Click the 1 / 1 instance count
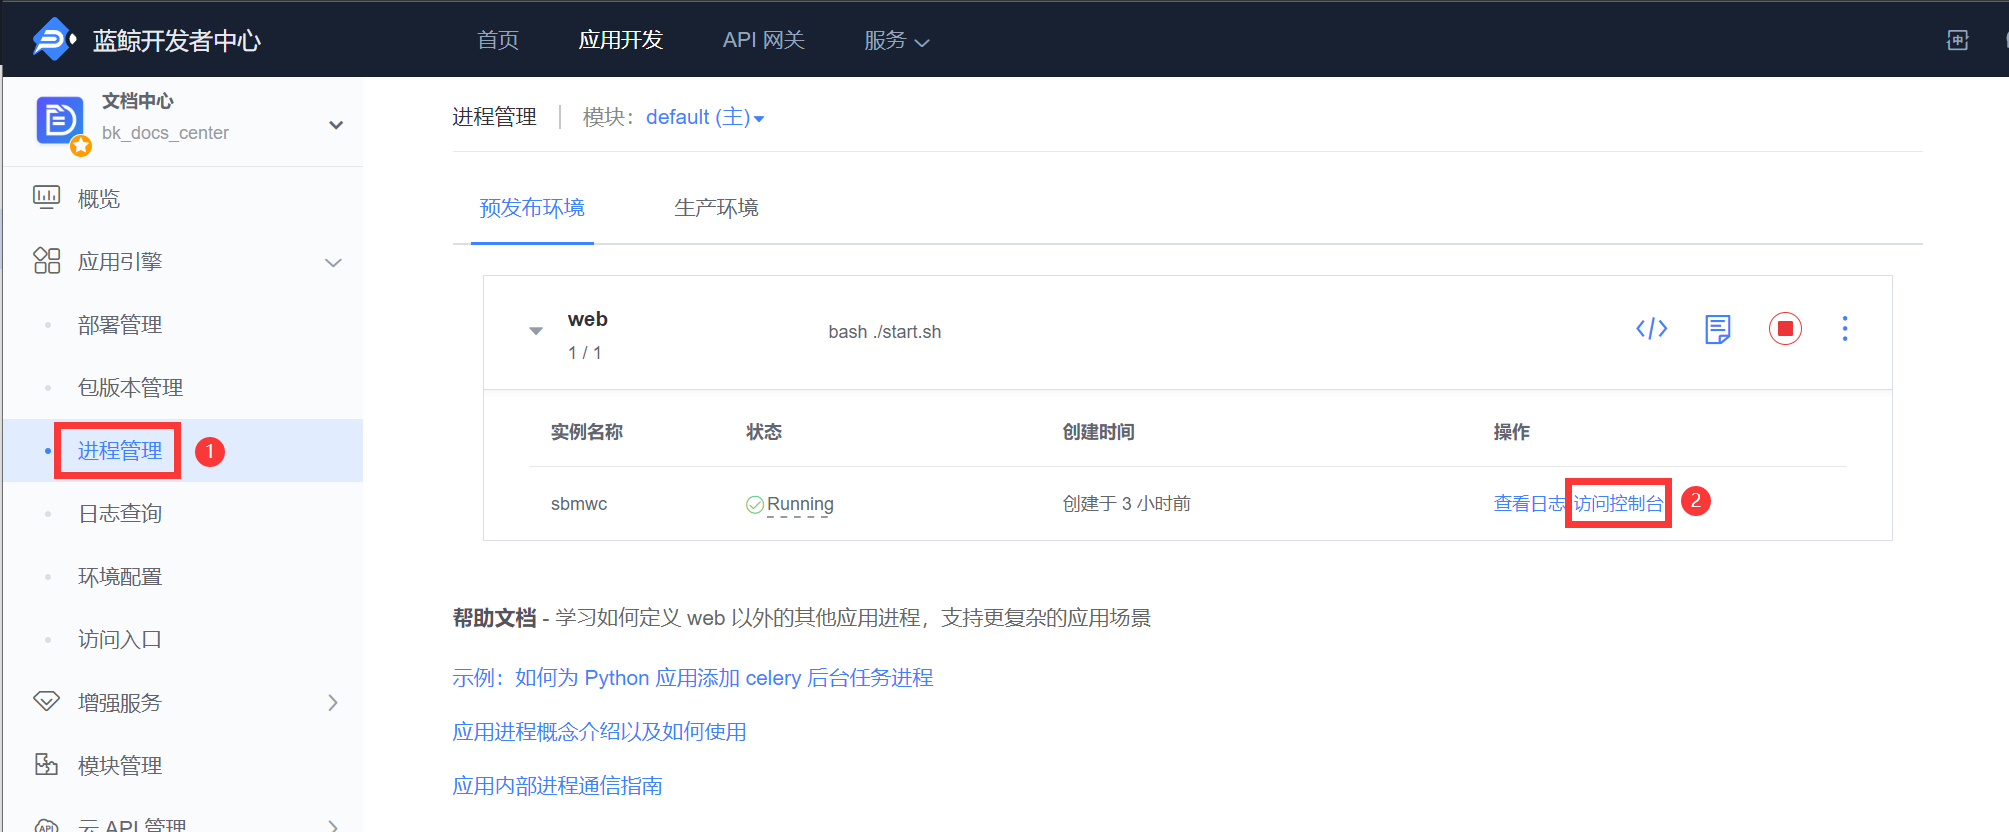The width and height of the screenshot is (2009, 832). (585, 353)
